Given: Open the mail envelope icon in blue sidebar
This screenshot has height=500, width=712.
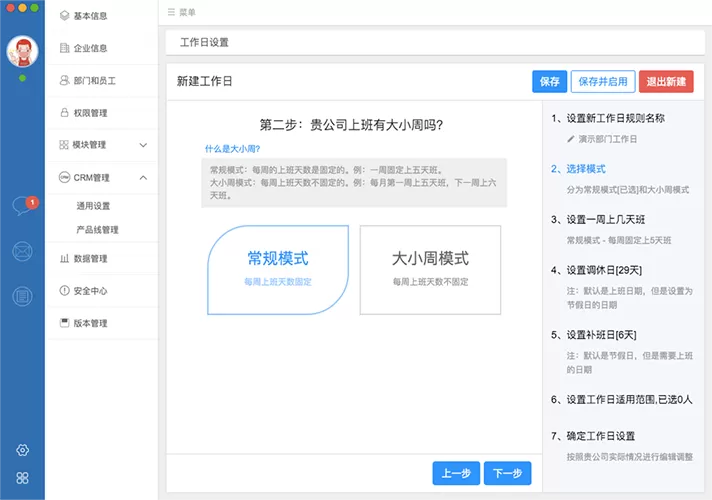Looking at the screenshot, I should click(22, 251).
